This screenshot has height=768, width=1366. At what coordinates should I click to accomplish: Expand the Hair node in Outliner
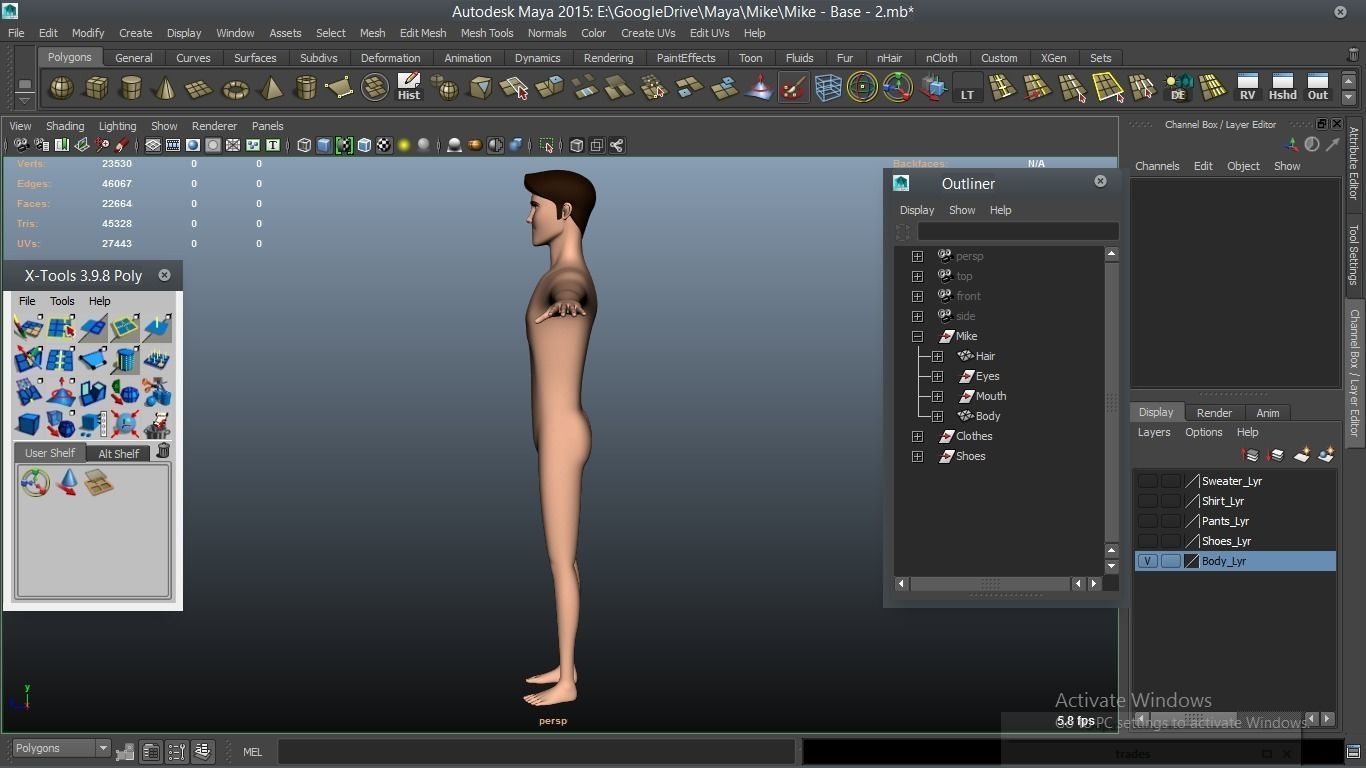(937, 356)
